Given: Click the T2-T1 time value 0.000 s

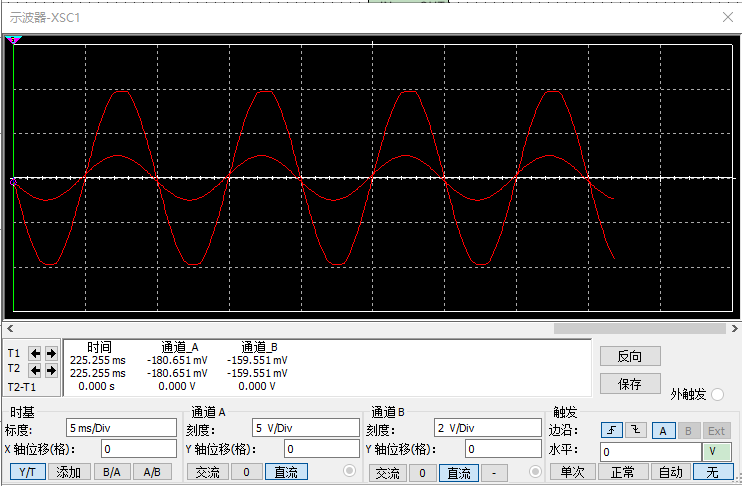Looking at the screenshot, I should click(97, 387).
